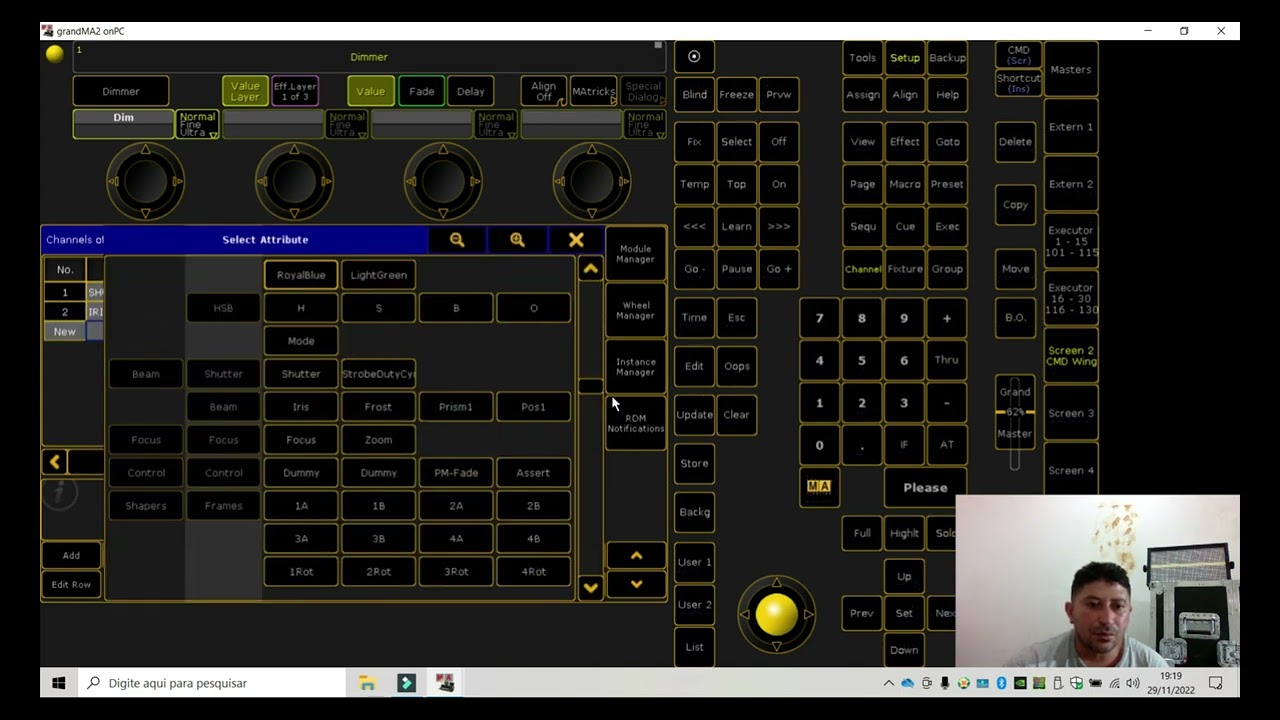Select the StrobeDutyCycle attribute
This screenshot has height=720, width=1280.
[379, 374]
